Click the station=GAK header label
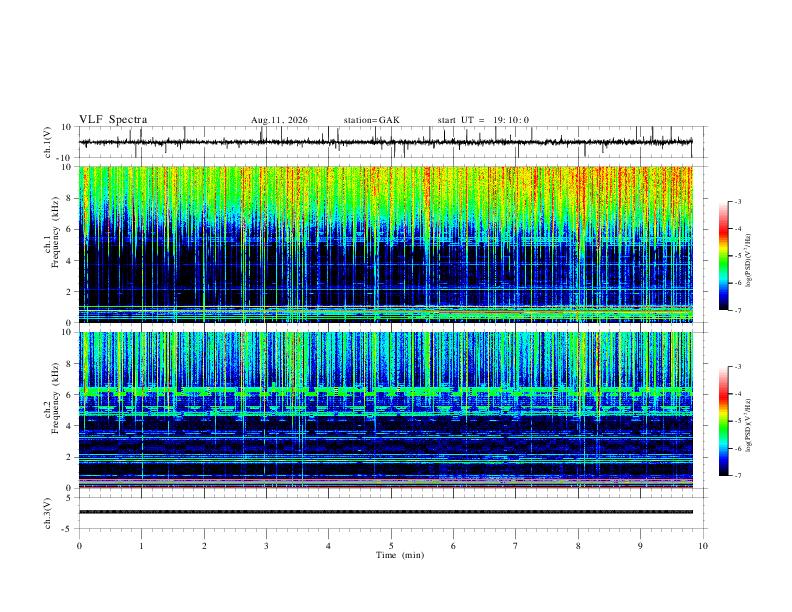The height and width of the screenshot is (612, 792). pyautogui.click(x=371, y=120)
